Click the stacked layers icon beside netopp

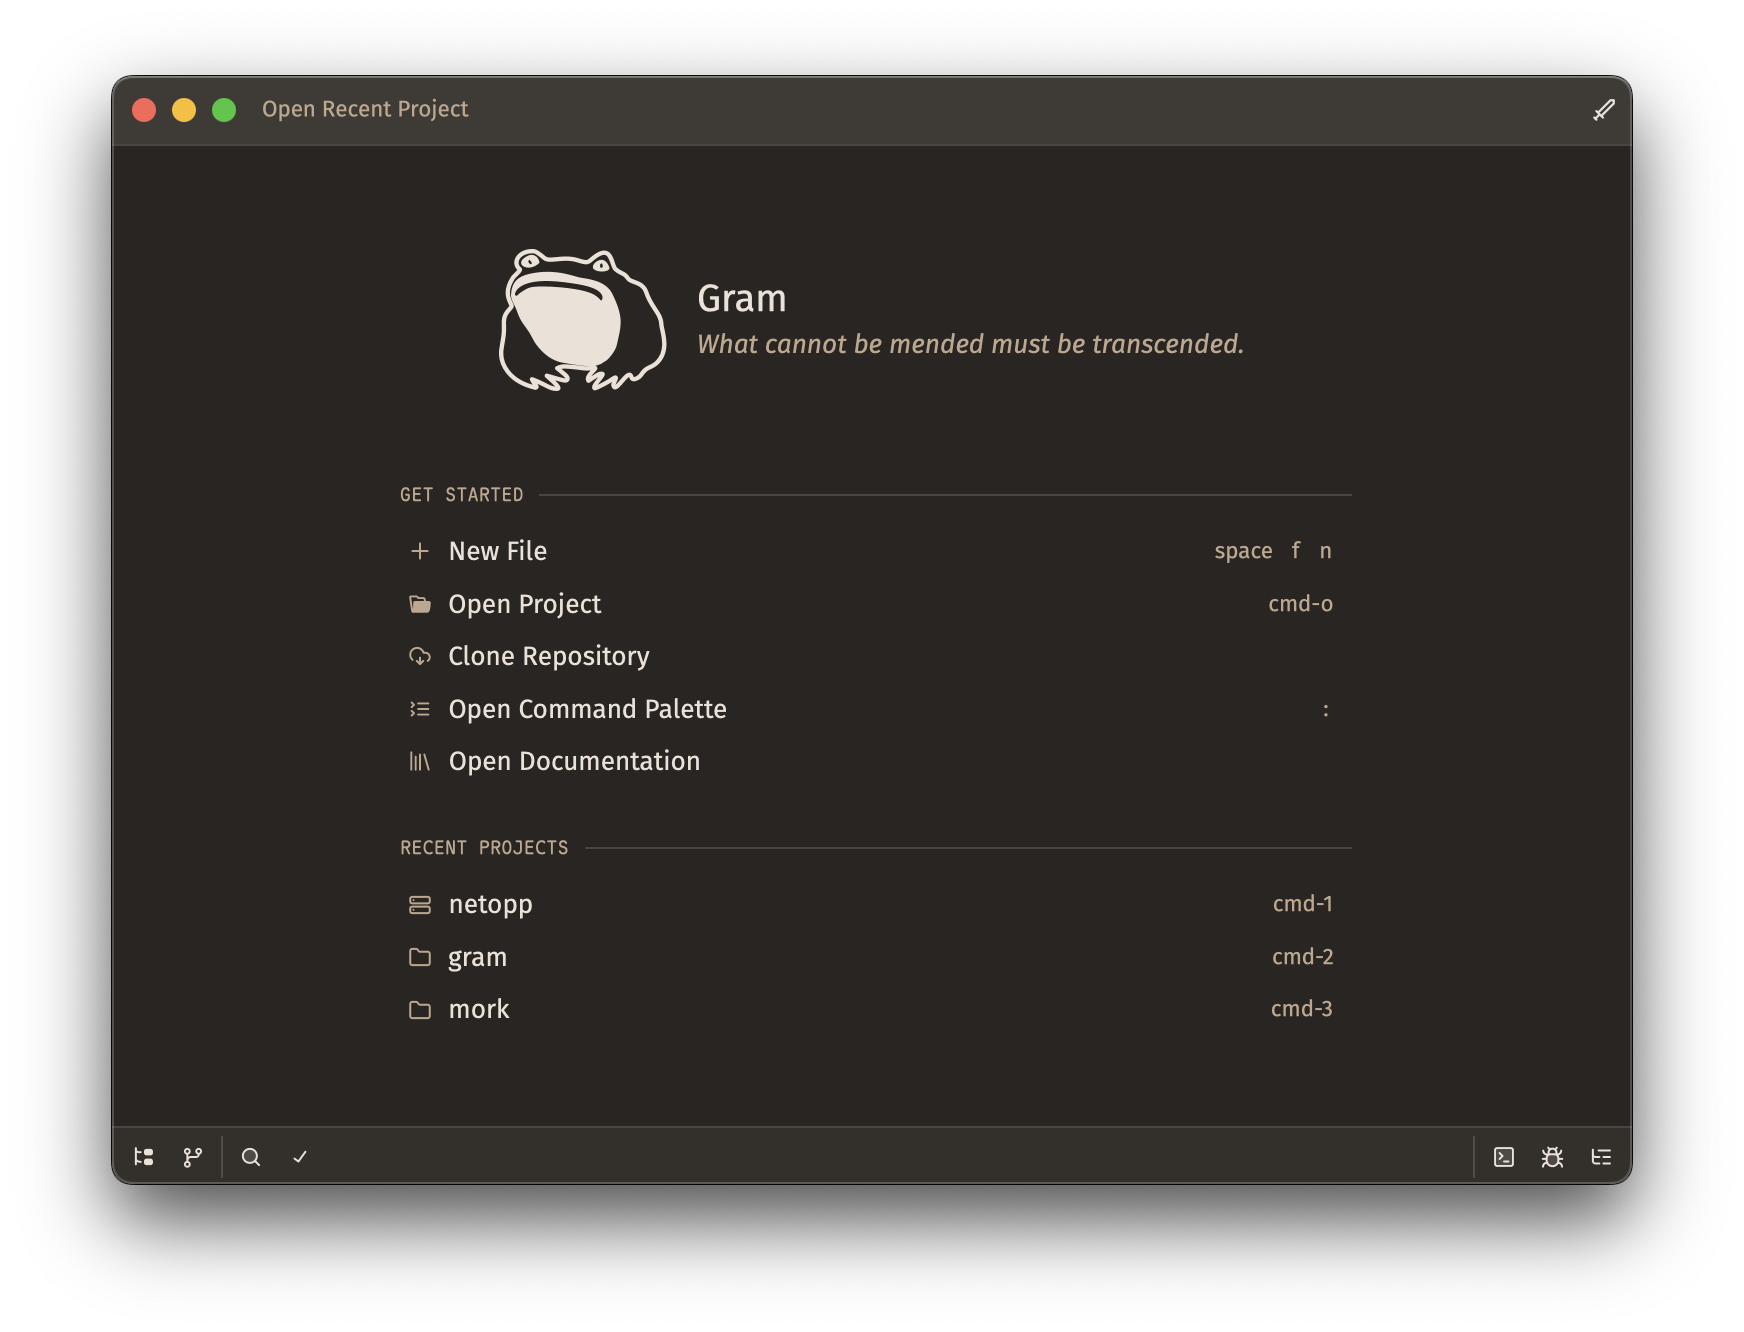[420, 904]
